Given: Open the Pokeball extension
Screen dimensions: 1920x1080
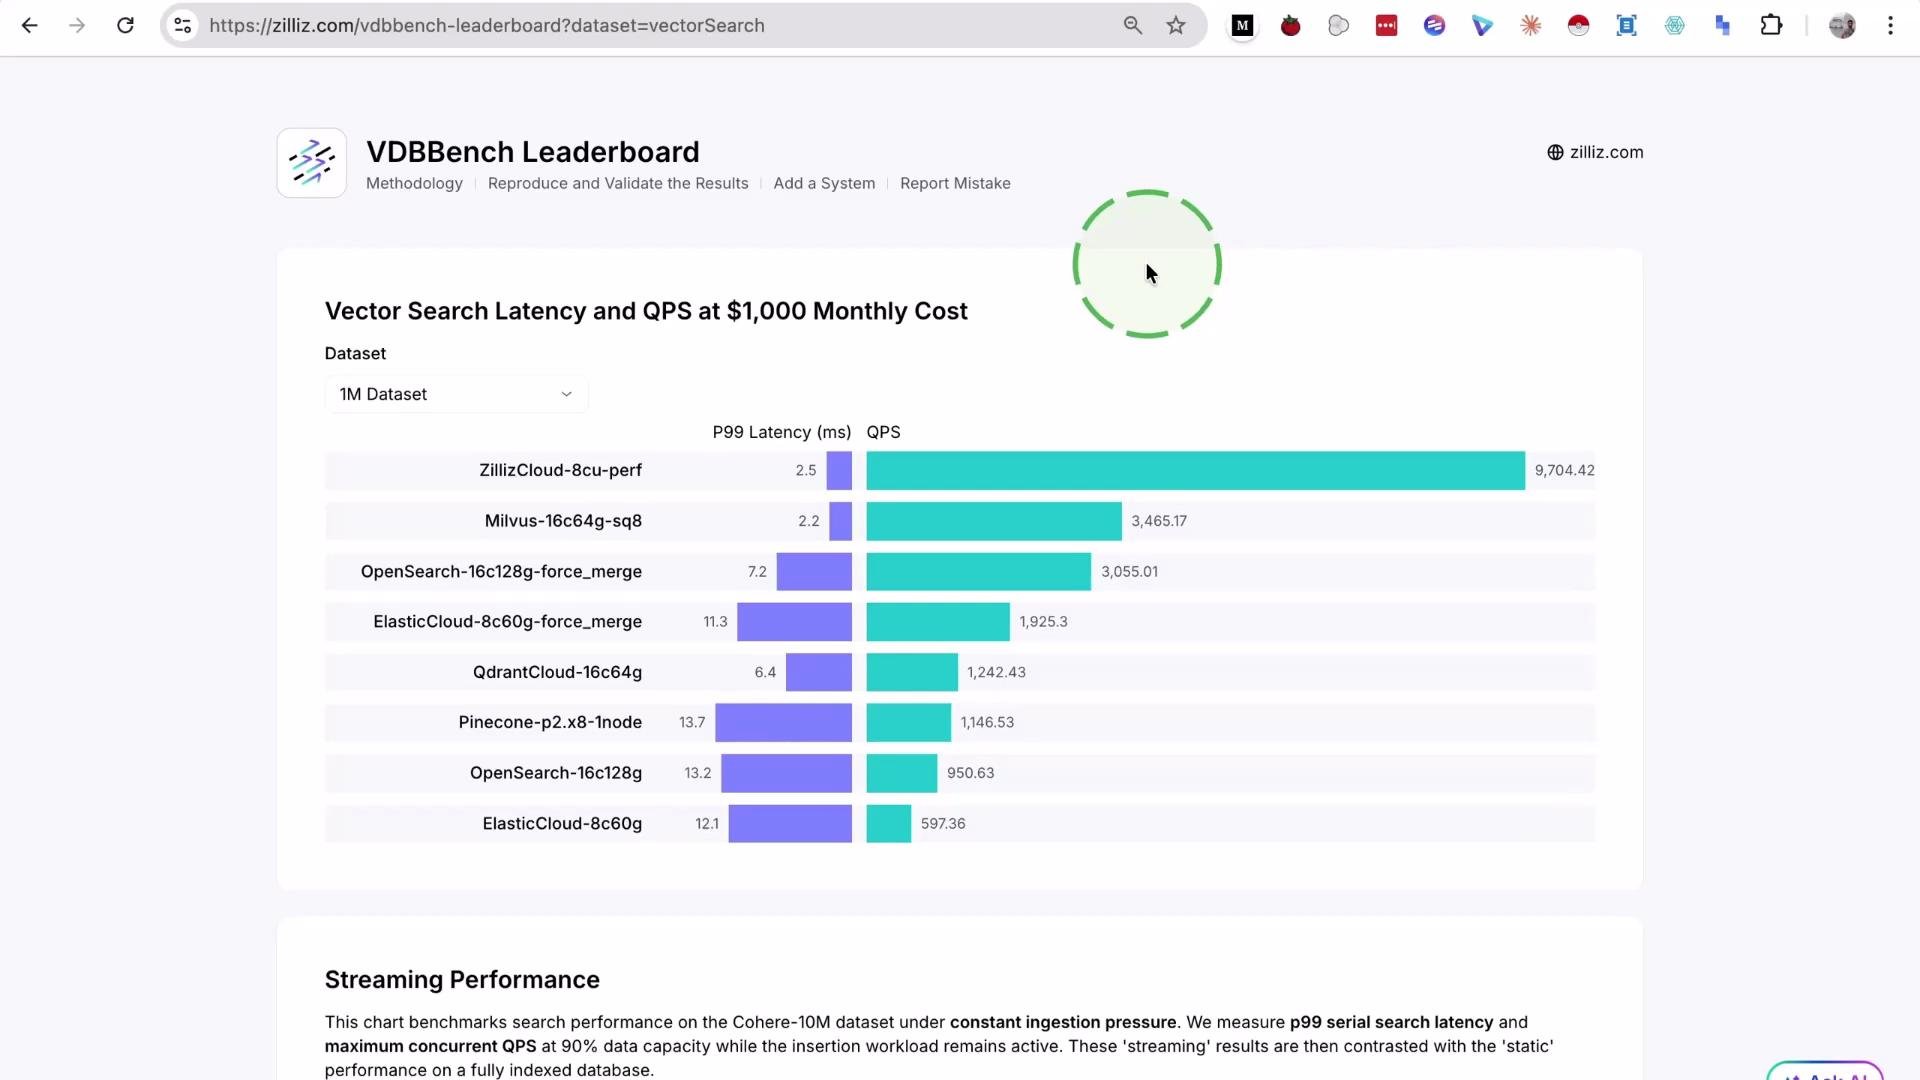Looking at the screenshot, I should [x=1578, y=26].
